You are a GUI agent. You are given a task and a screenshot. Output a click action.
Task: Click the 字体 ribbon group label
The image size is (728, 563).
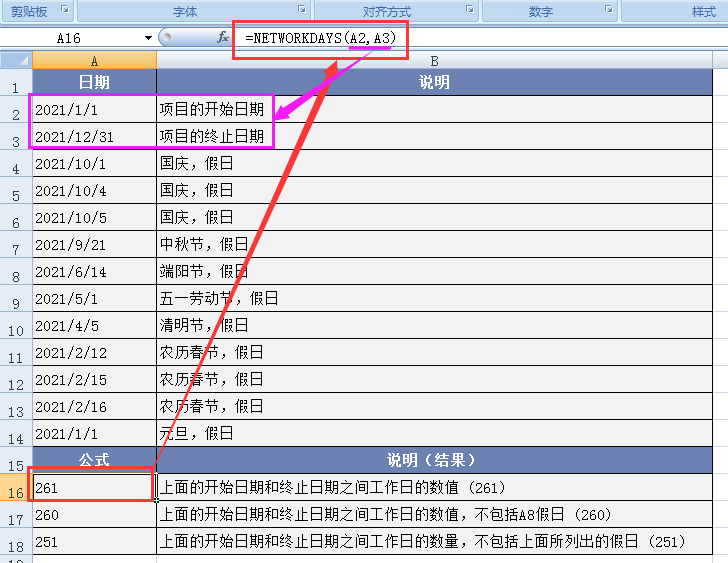click(x=185, y=11)
